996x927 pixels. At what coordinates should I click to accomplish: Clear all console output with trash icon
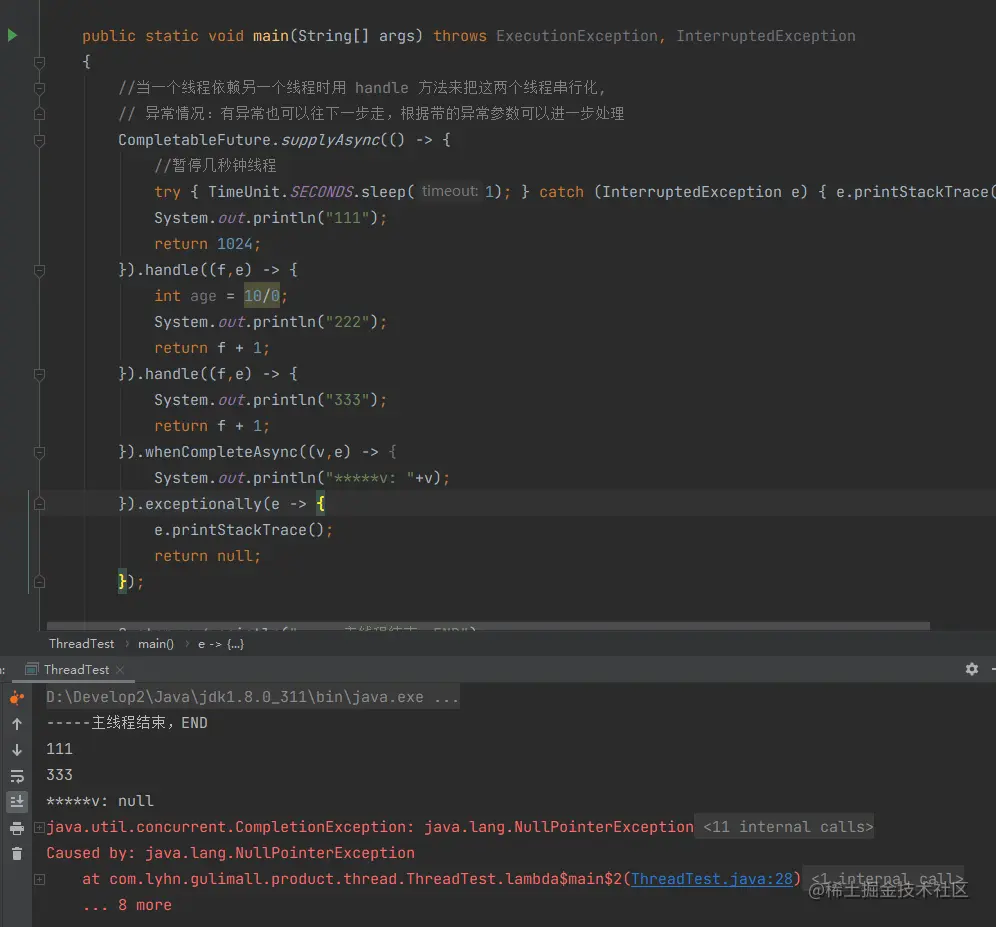tap(17, 854)
